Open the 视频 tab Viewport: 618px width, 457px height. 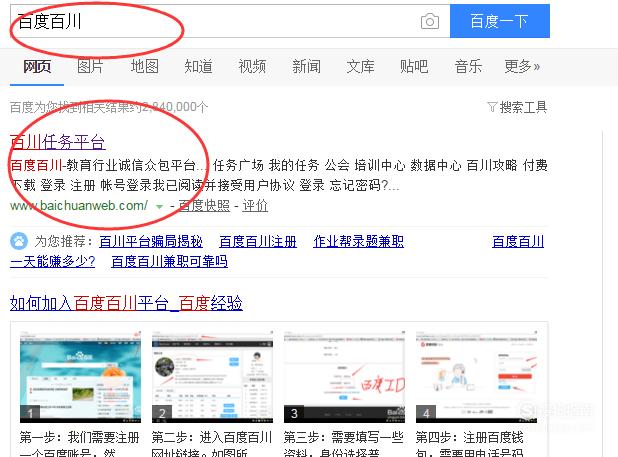(x=252, y=67)
